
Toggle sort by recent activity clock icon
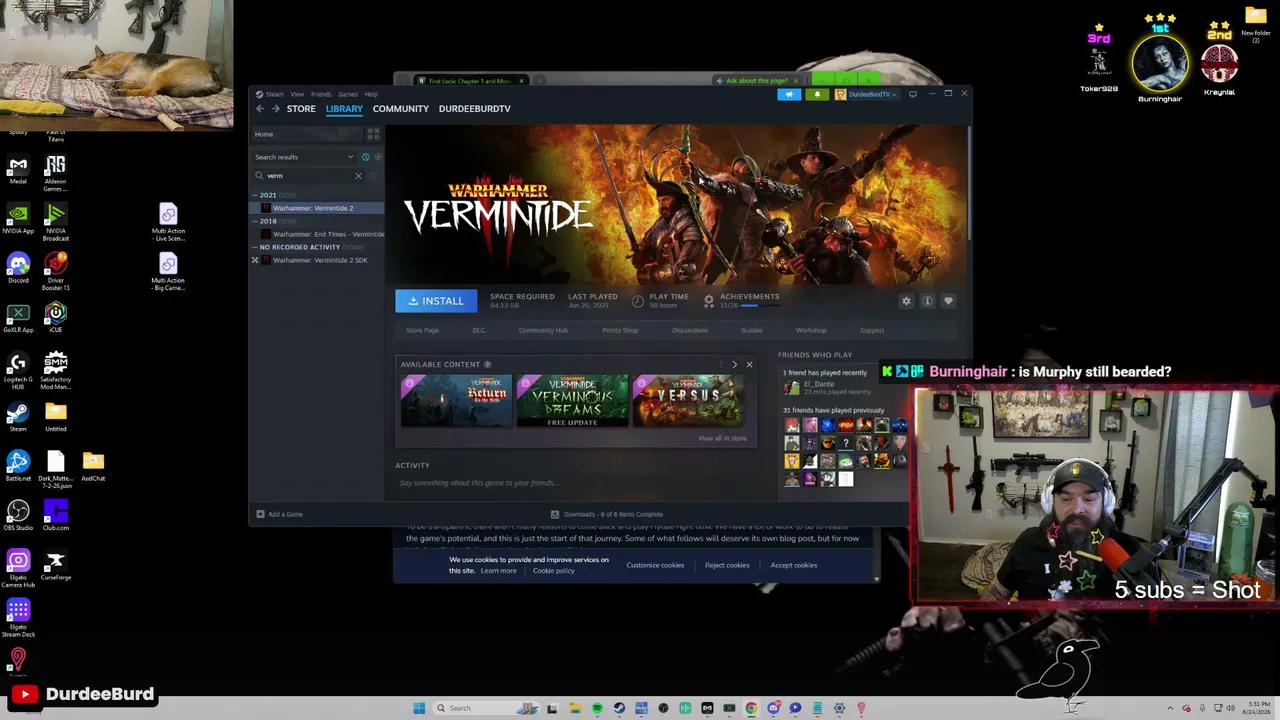[x=365, y=157]
